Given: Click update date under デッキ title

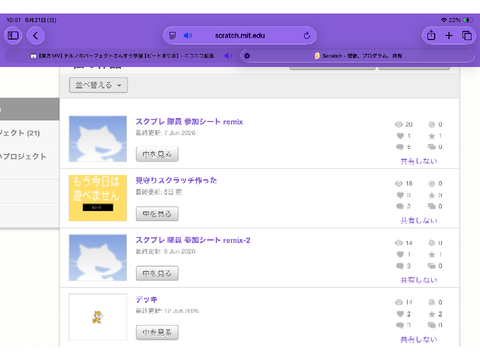Looking at the screenshot, I should pyautogui.click(x=167, y=311).
